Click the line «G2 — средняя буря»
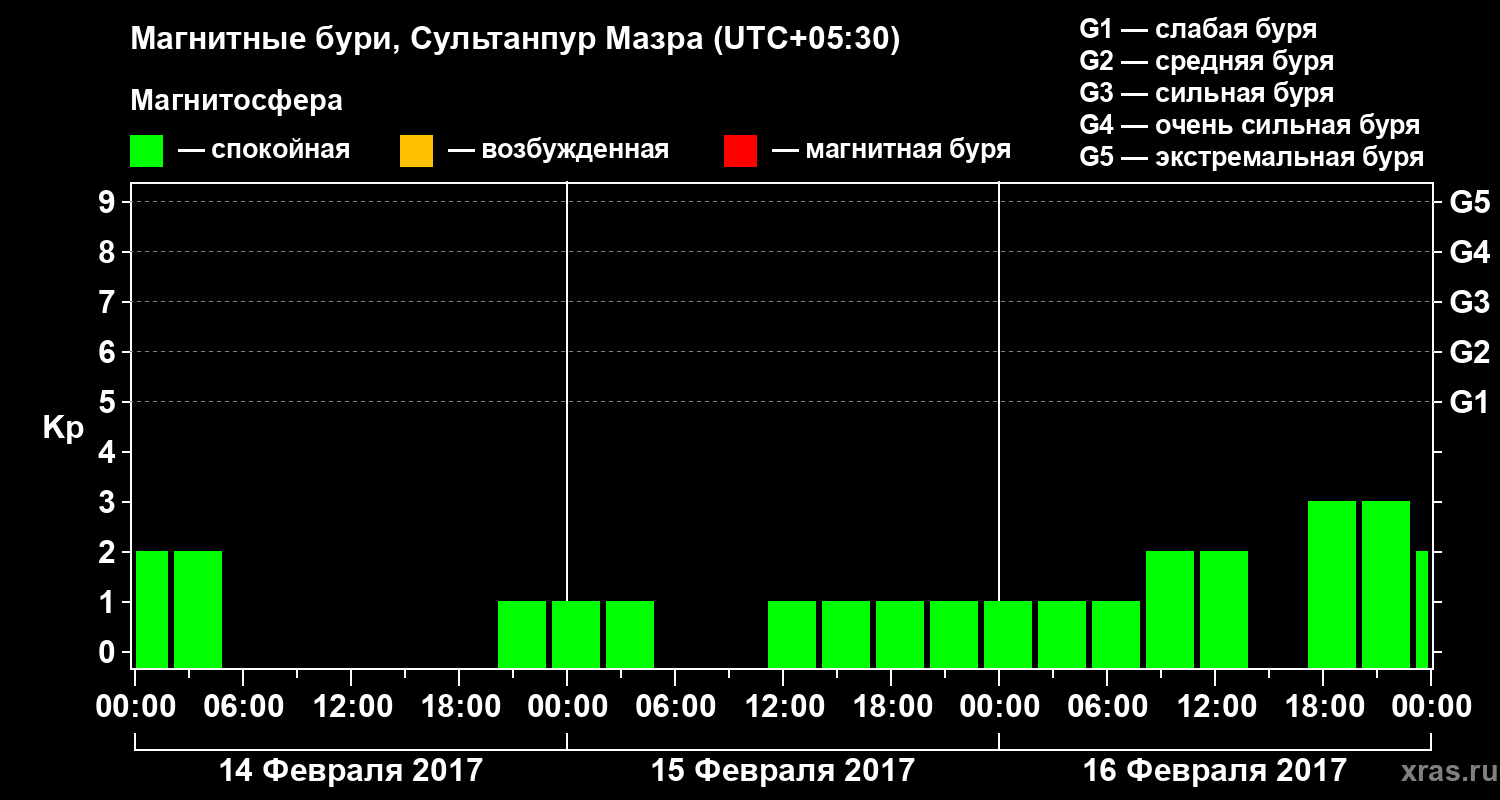1500x800 pixels. pyautogui.click(x=1207, y=61)
